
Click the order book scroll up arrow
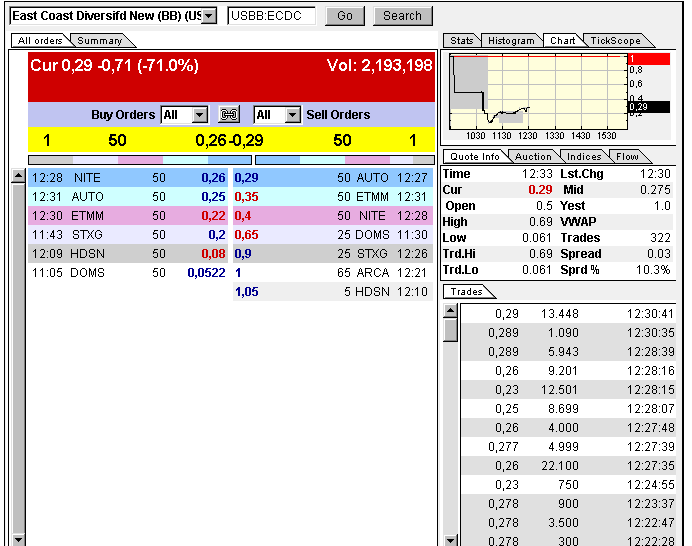18,177
